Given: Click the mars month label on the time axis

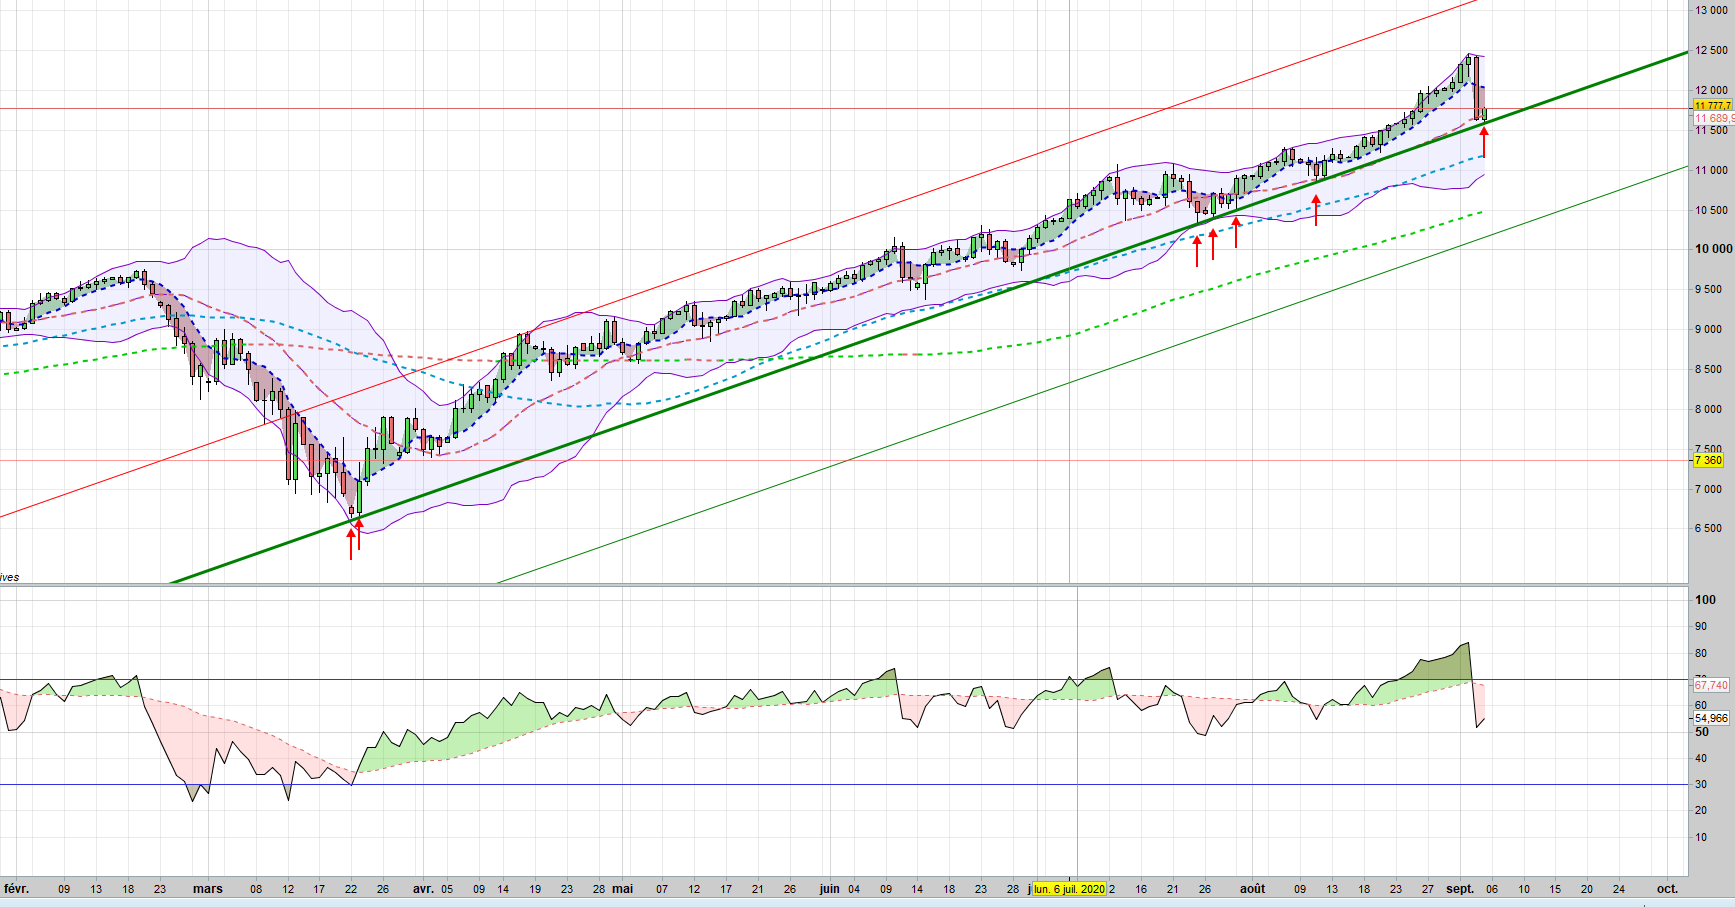Looking at the screenshot, I should (208, 889).
